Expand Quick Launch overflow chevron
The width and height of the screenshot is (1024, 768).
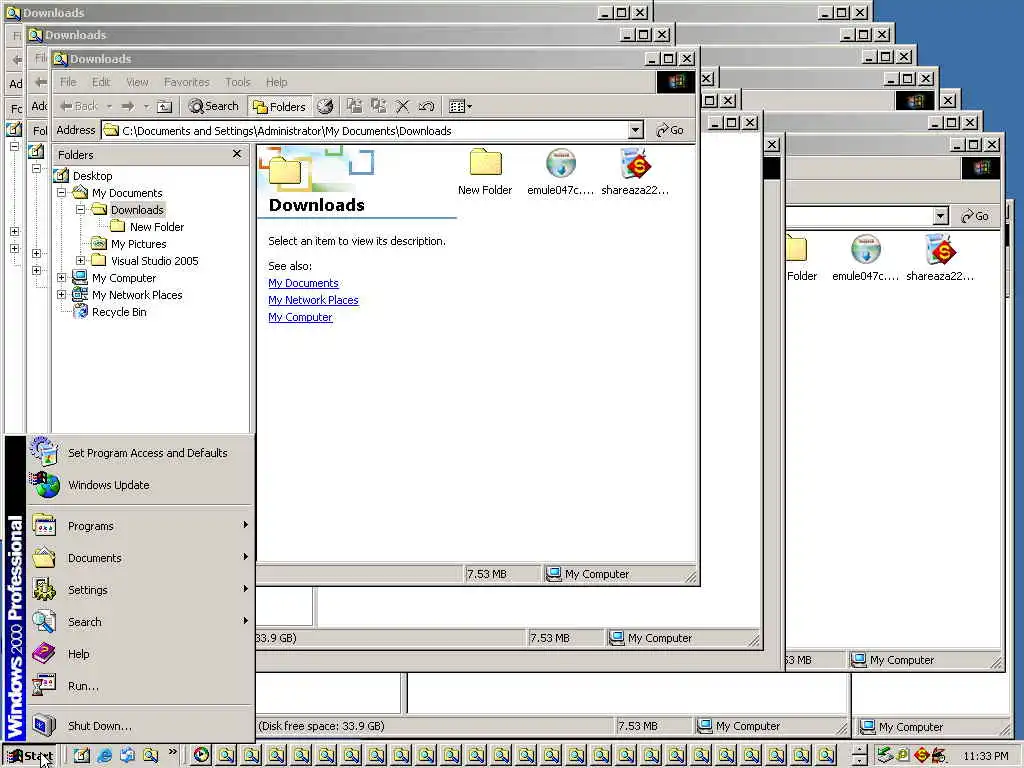[172, 752]
